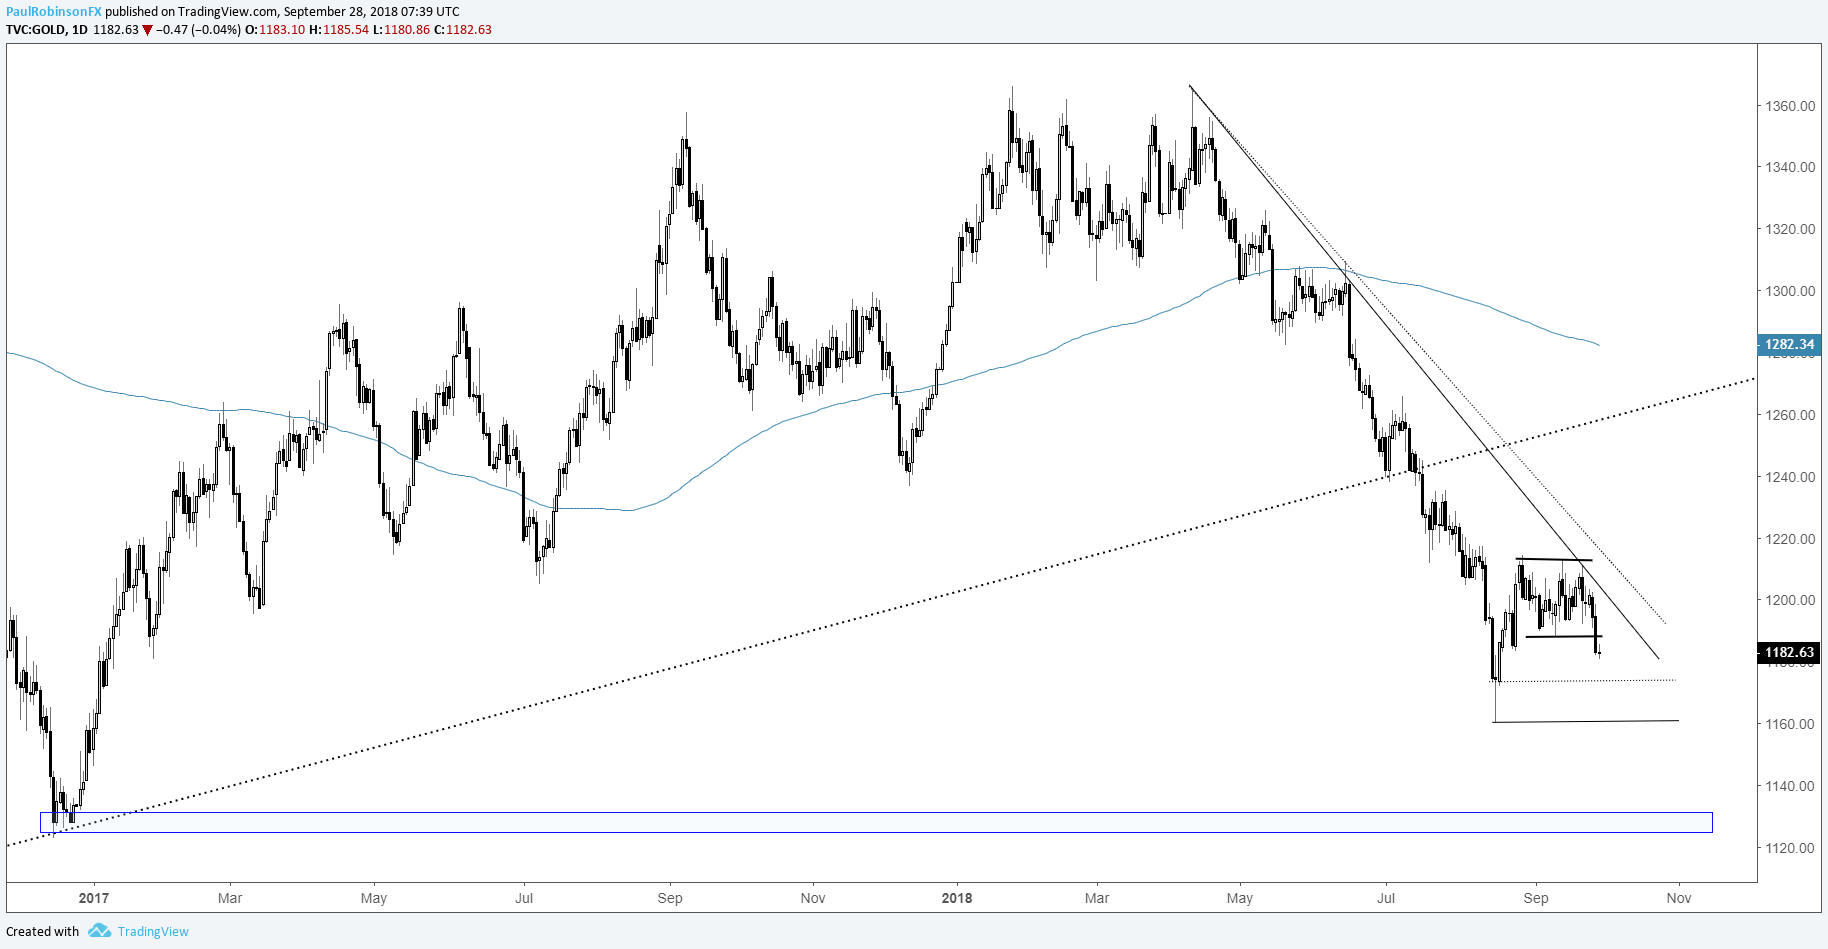Screen dimensions: 1828x949
Task: Click the current price tag 1182.63
Action: click(1789, 653)
